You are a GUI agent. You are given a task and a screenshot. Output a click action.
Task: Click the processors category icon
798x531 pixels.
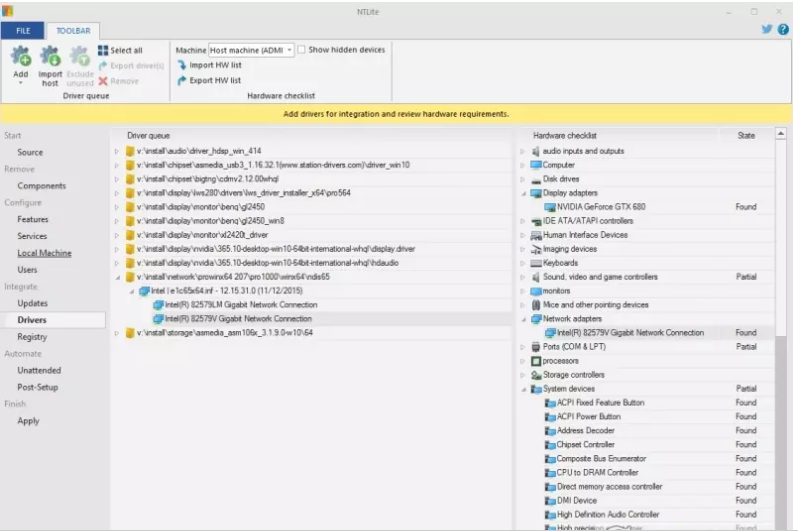tap(536, 361)
